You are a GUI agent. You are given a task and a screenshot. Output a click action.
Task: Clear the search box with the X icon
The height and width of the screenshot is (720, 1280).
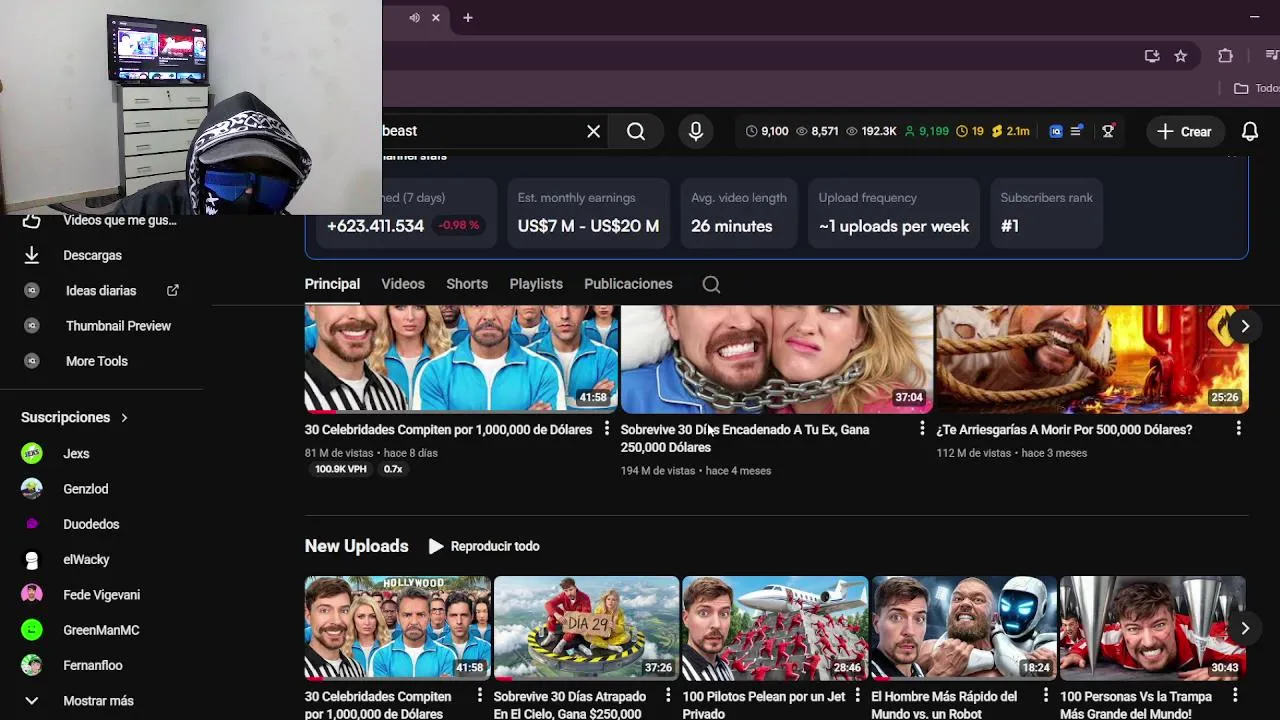593,131
